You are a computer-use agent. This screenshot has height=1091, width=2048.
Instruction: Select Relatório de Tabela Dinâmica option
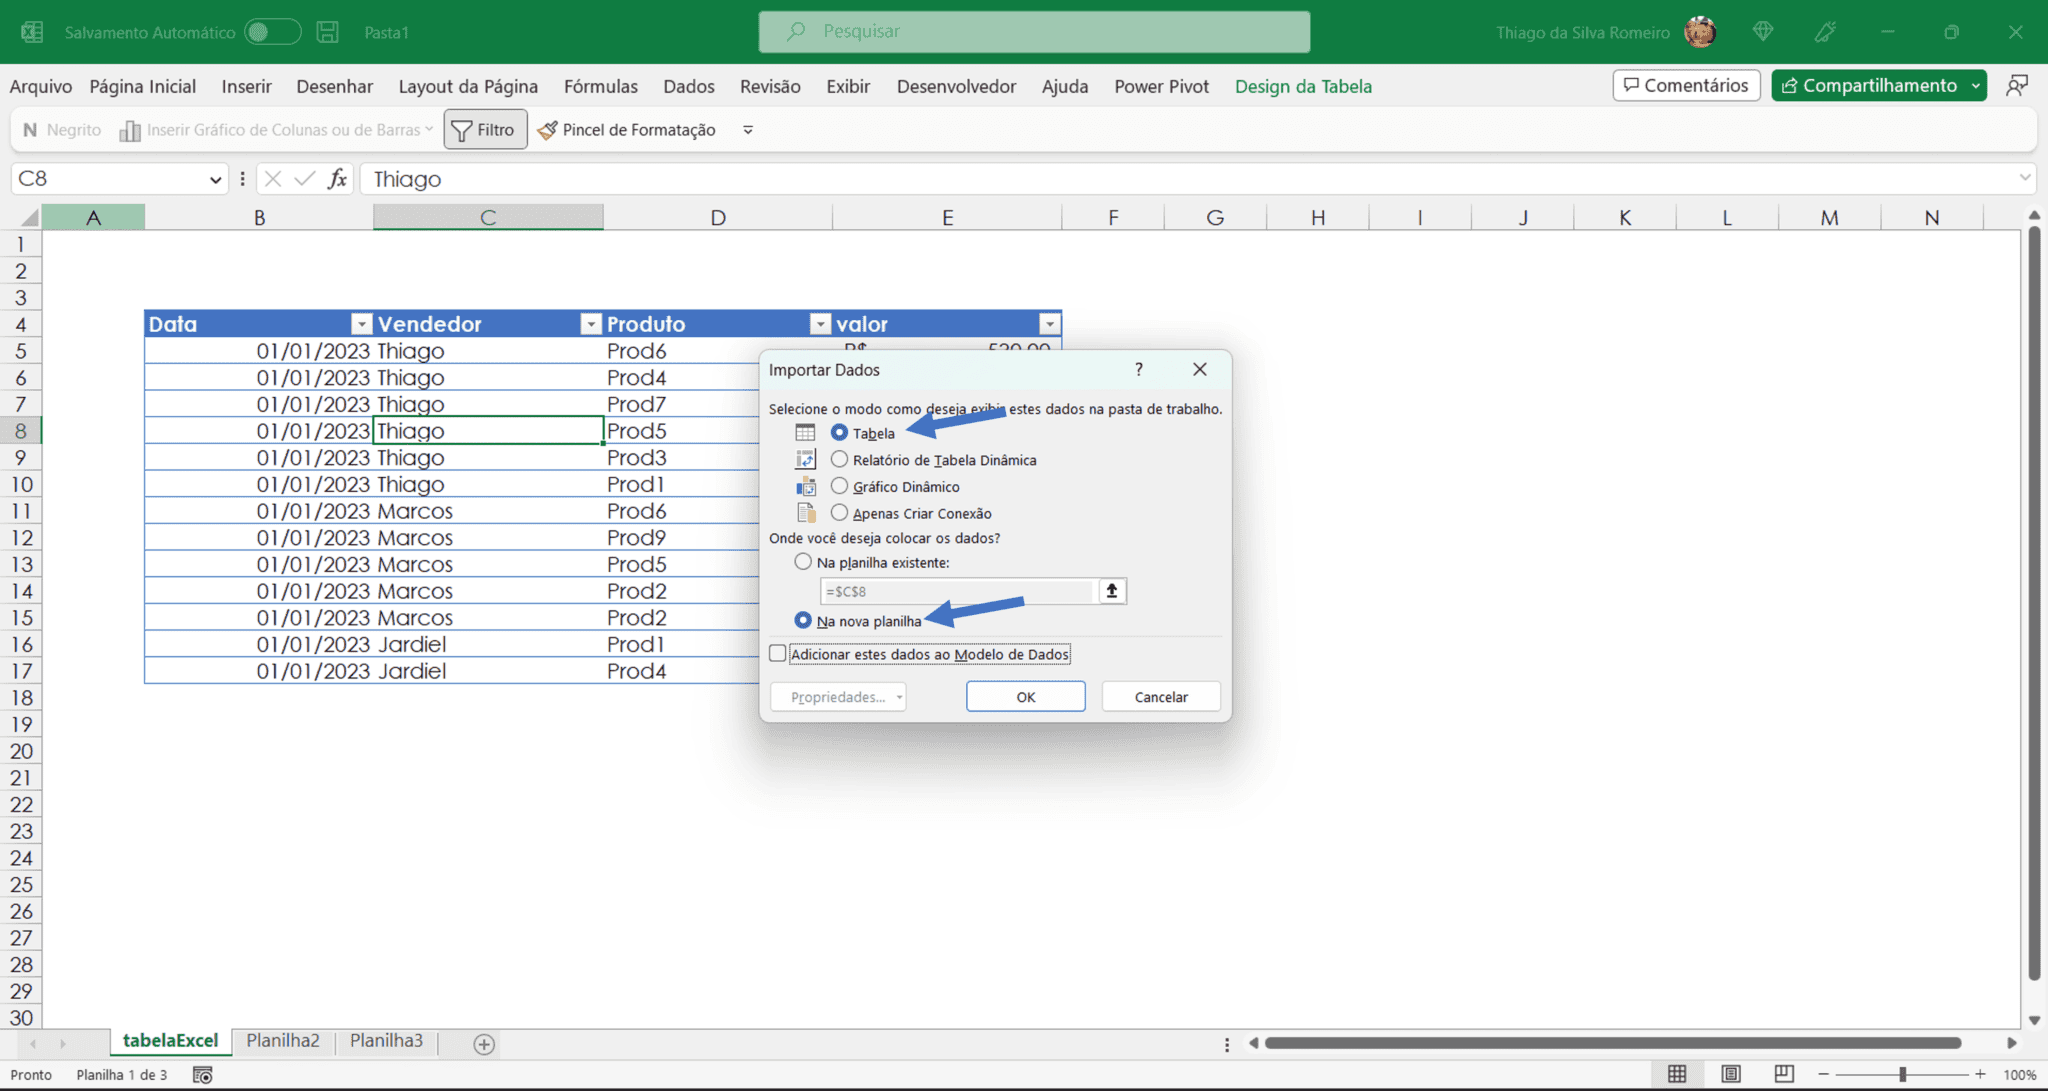[x=838, y=459]
